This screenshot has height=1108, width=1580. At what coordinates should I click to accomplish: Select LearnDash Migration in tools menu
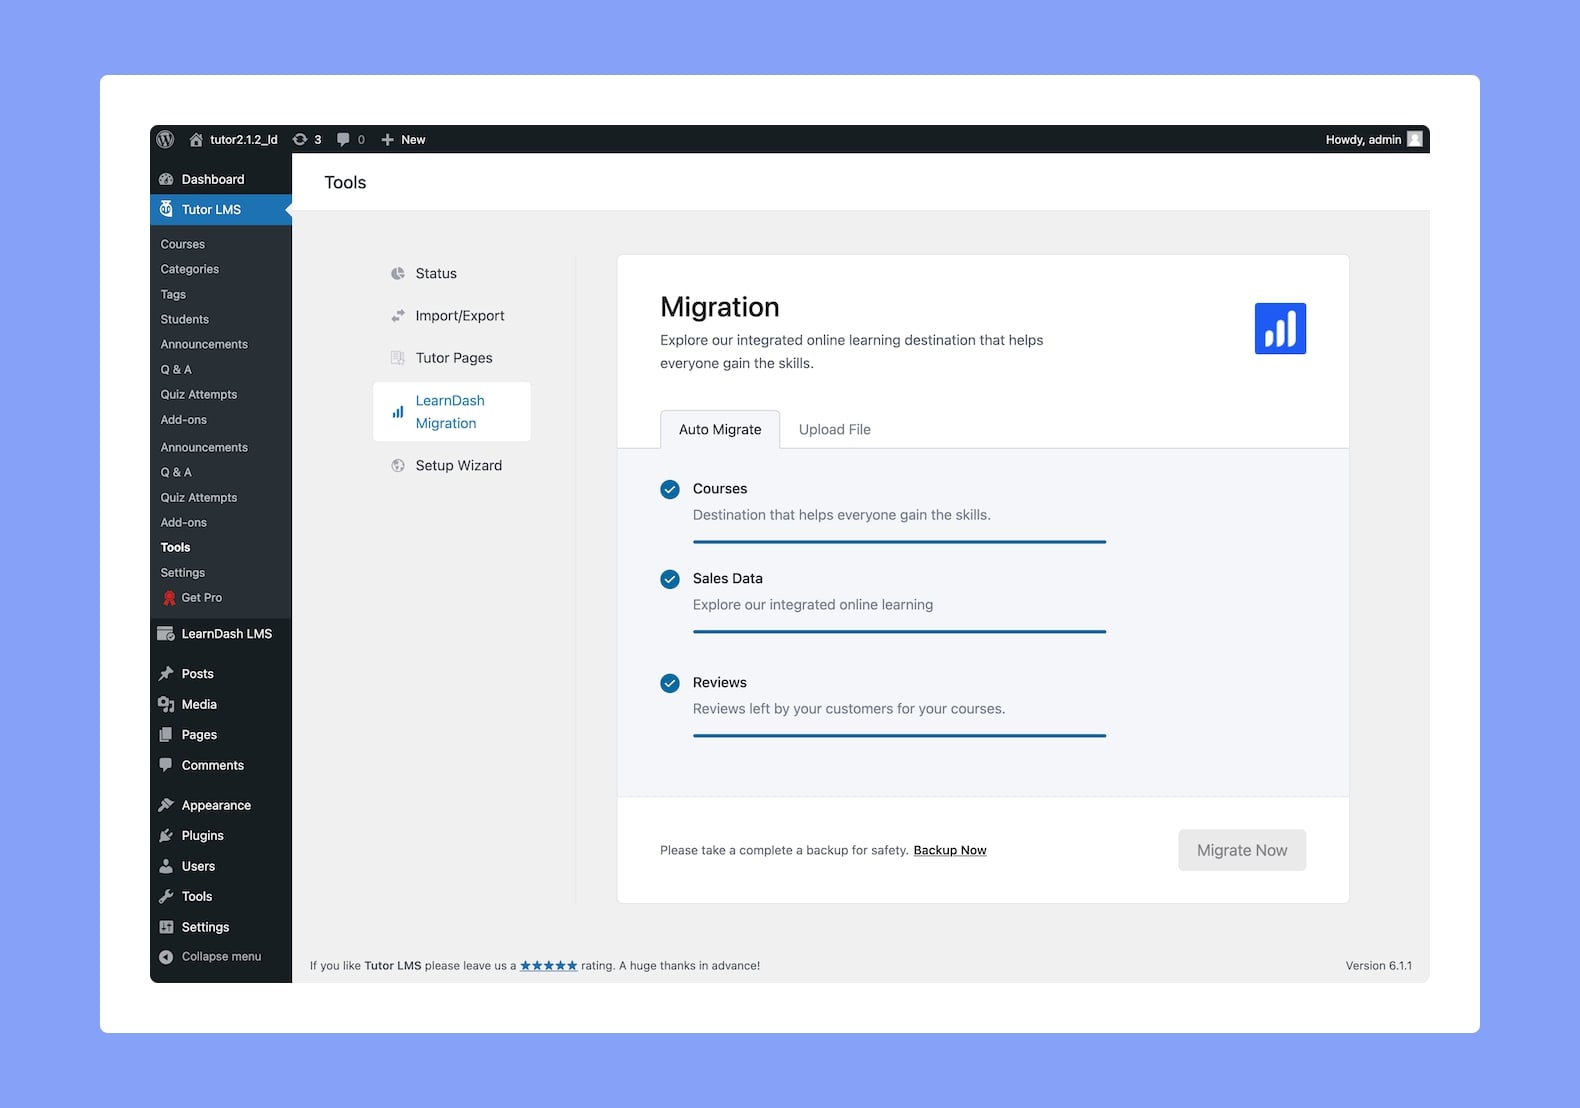click(452, 412)
